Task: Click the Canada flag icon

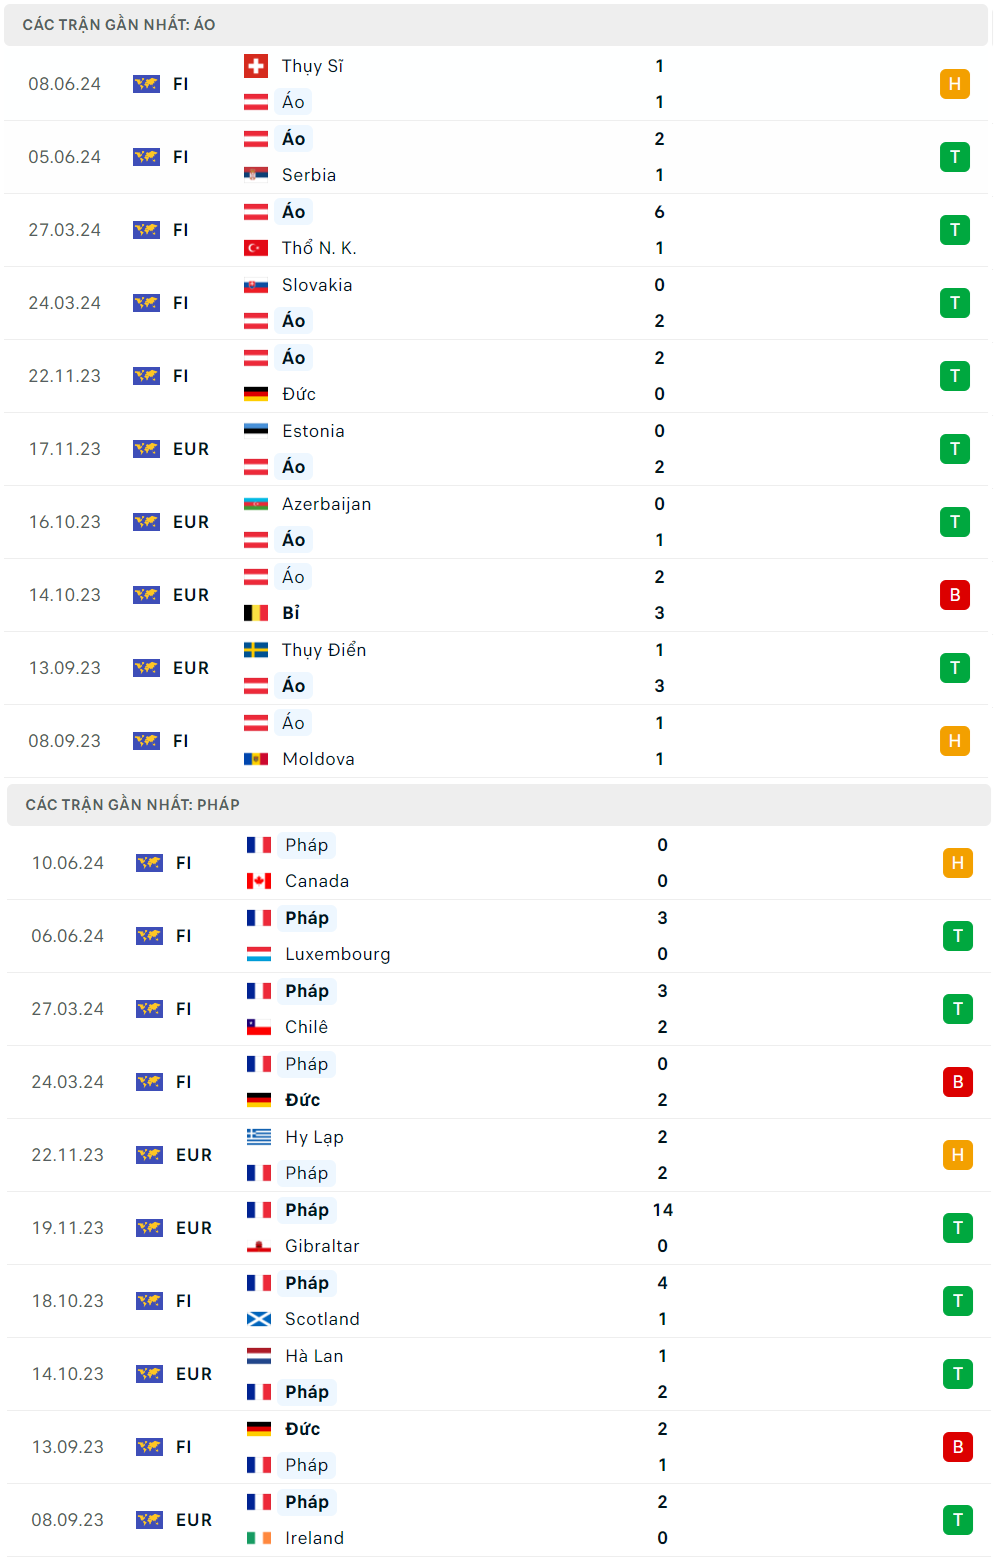Action: click(x=259, y=881)
